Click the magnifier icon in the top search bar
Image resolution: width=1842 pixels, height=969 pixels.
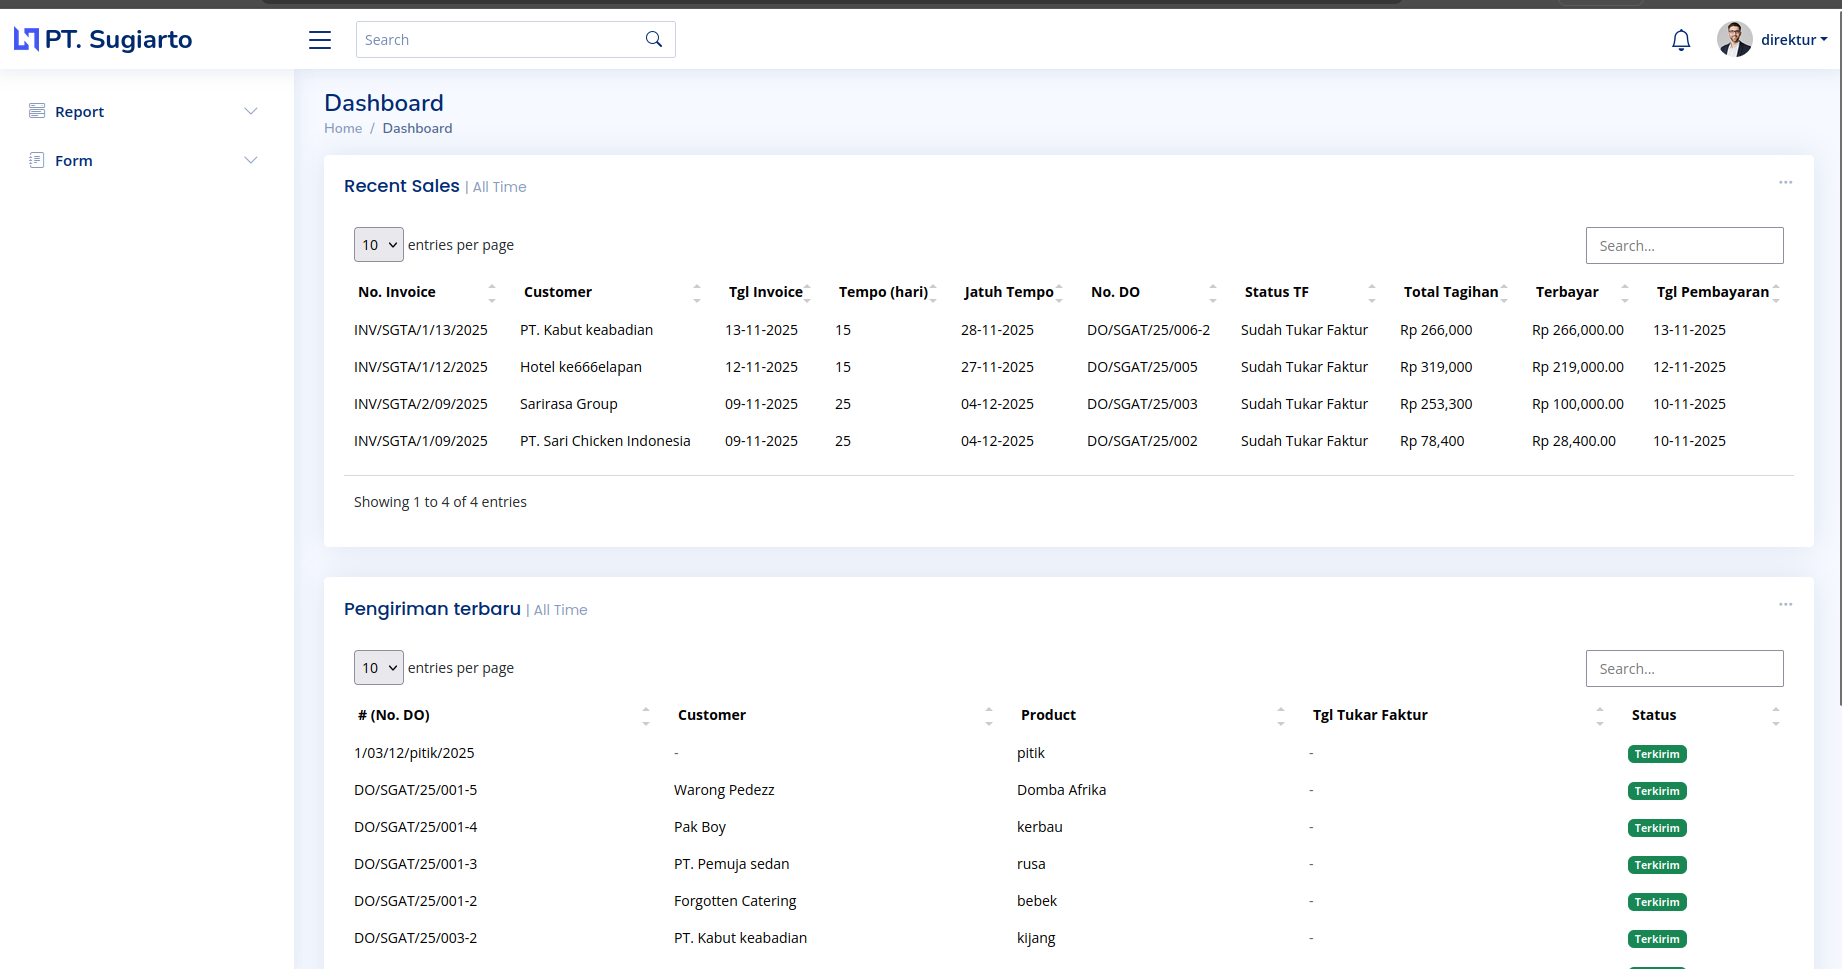pyautogui.click(x=653, y=39)
